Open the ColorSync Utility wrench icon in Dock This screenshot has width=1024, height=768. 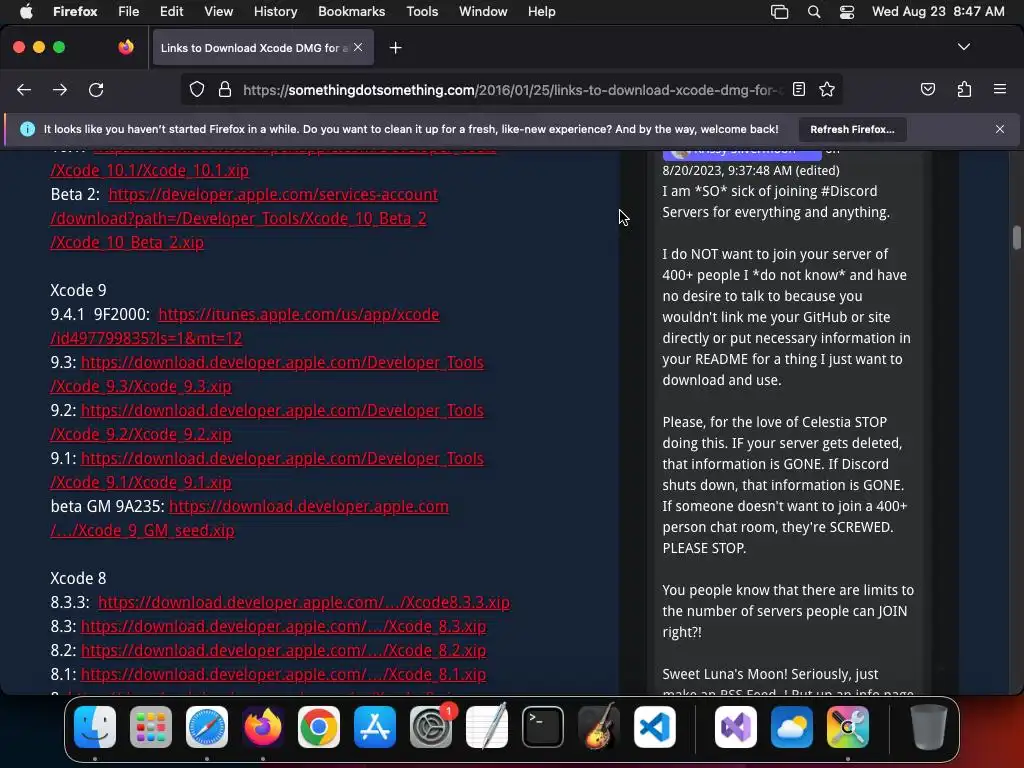pyautogui.click(x=848, y=726)
